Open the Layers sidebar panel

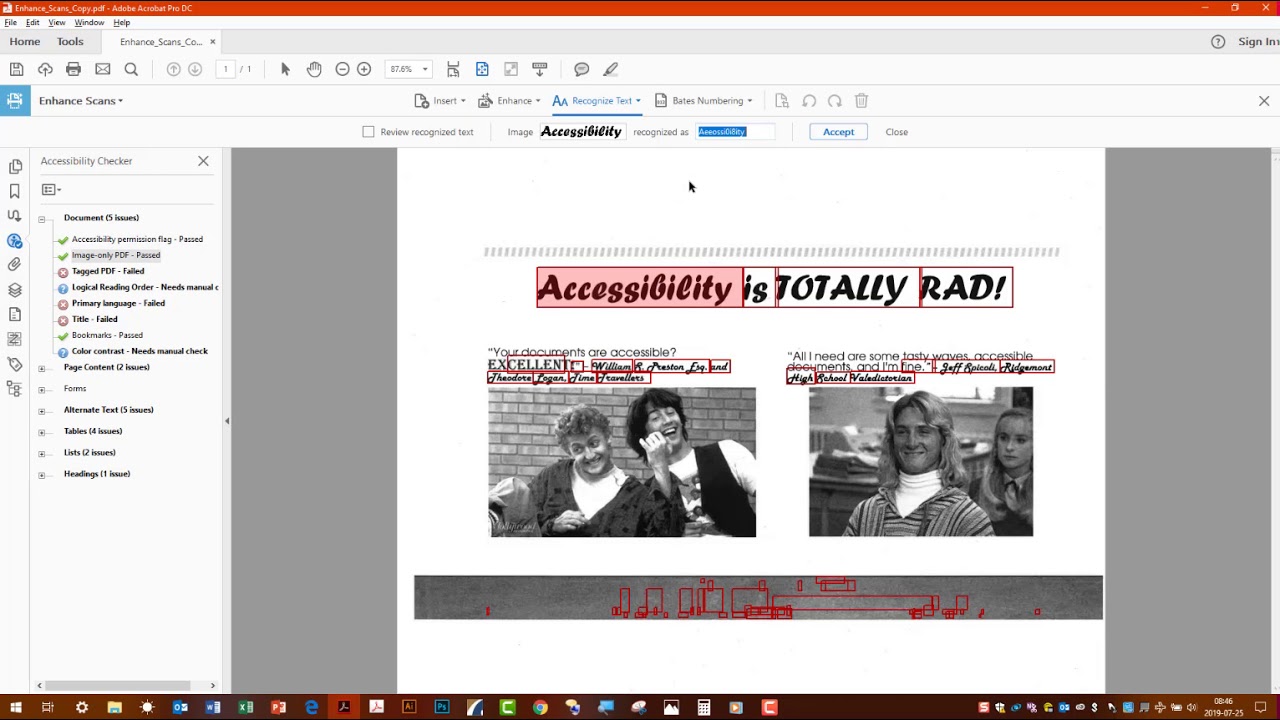tap(15, 290)
